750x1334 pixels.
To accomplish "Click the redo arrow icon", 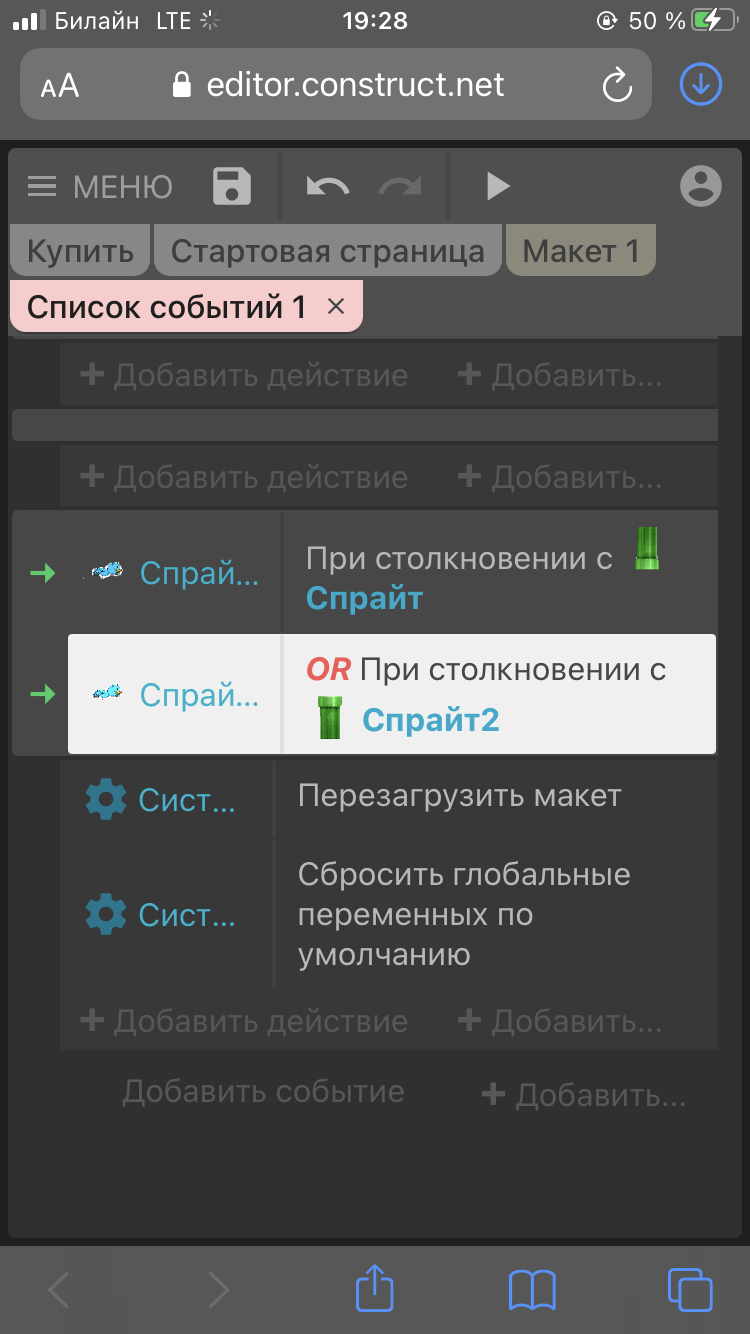I will [x=400, y=187].
